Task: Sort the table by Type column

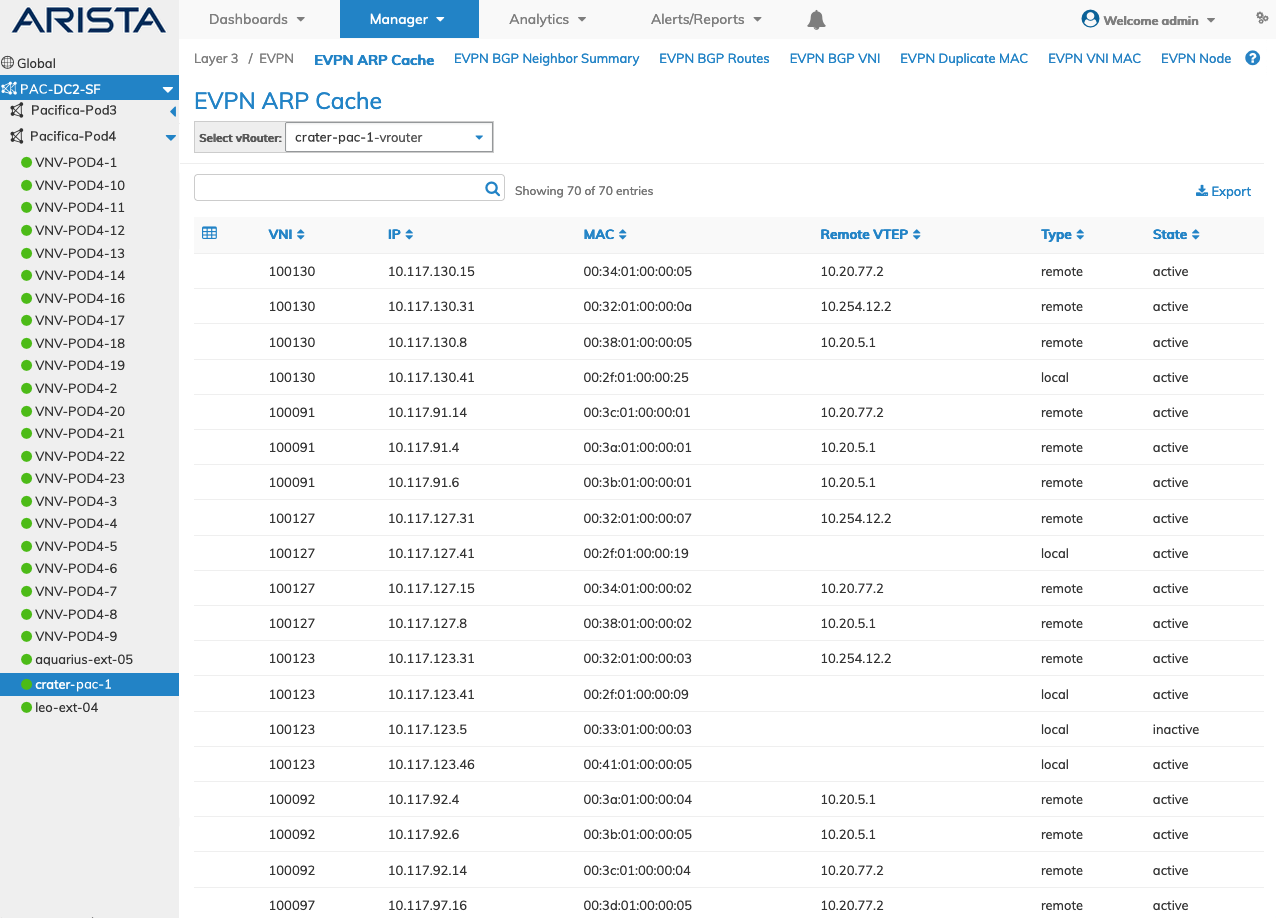Action: coord(1062,234)
